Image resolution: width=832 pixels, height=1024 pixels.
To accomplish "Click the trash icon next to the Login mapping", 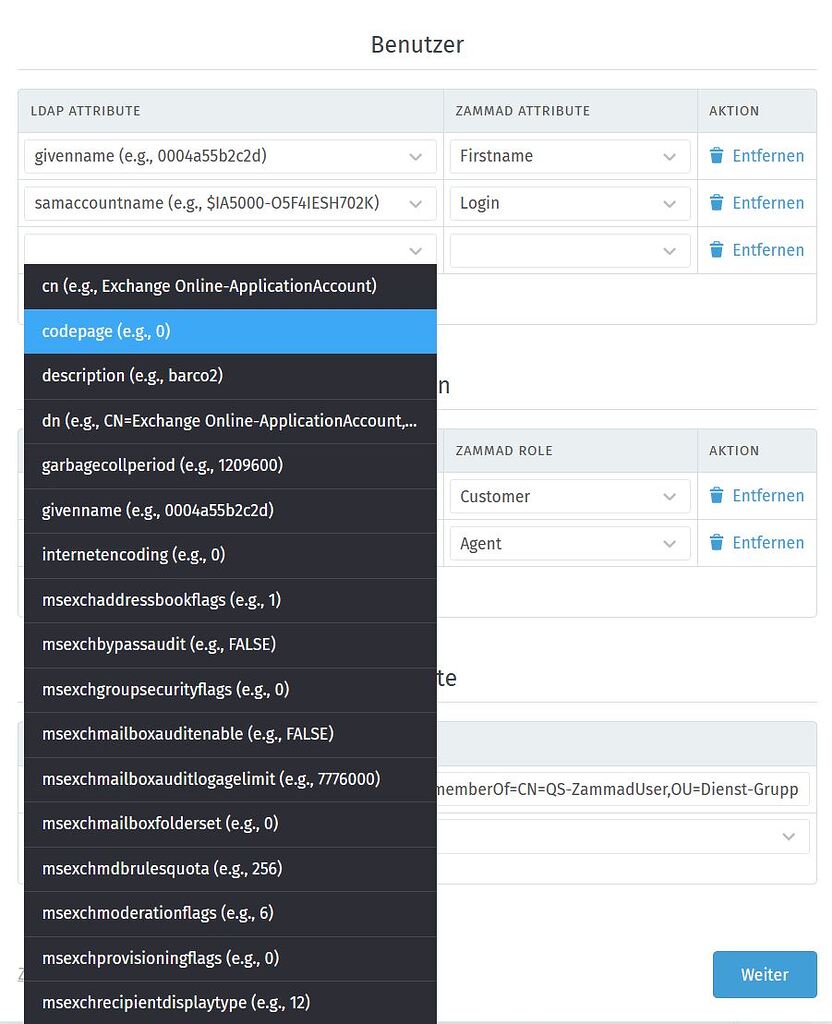I will click(717, 203).
